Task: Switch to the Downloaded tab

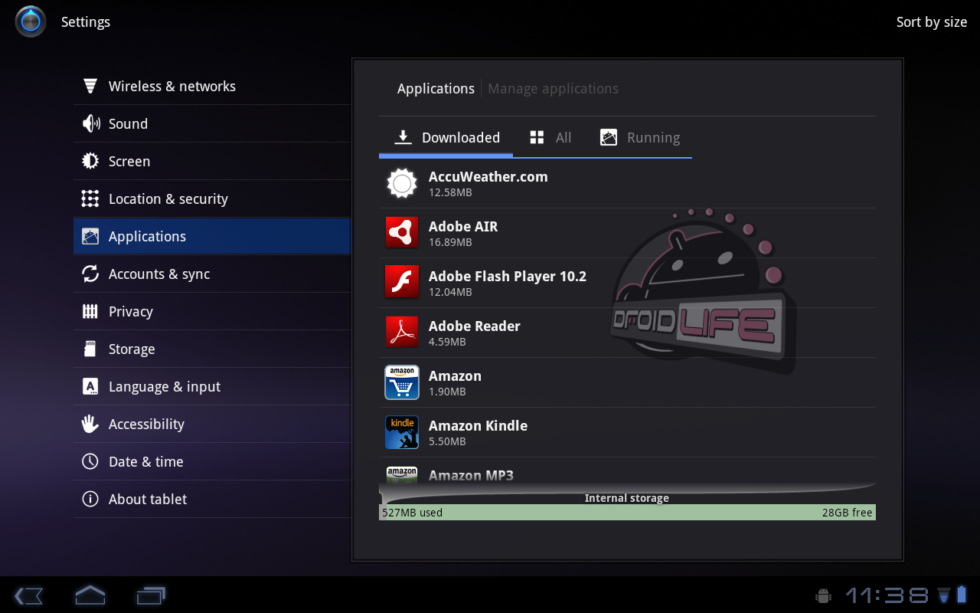Action: tap(446, 137)
